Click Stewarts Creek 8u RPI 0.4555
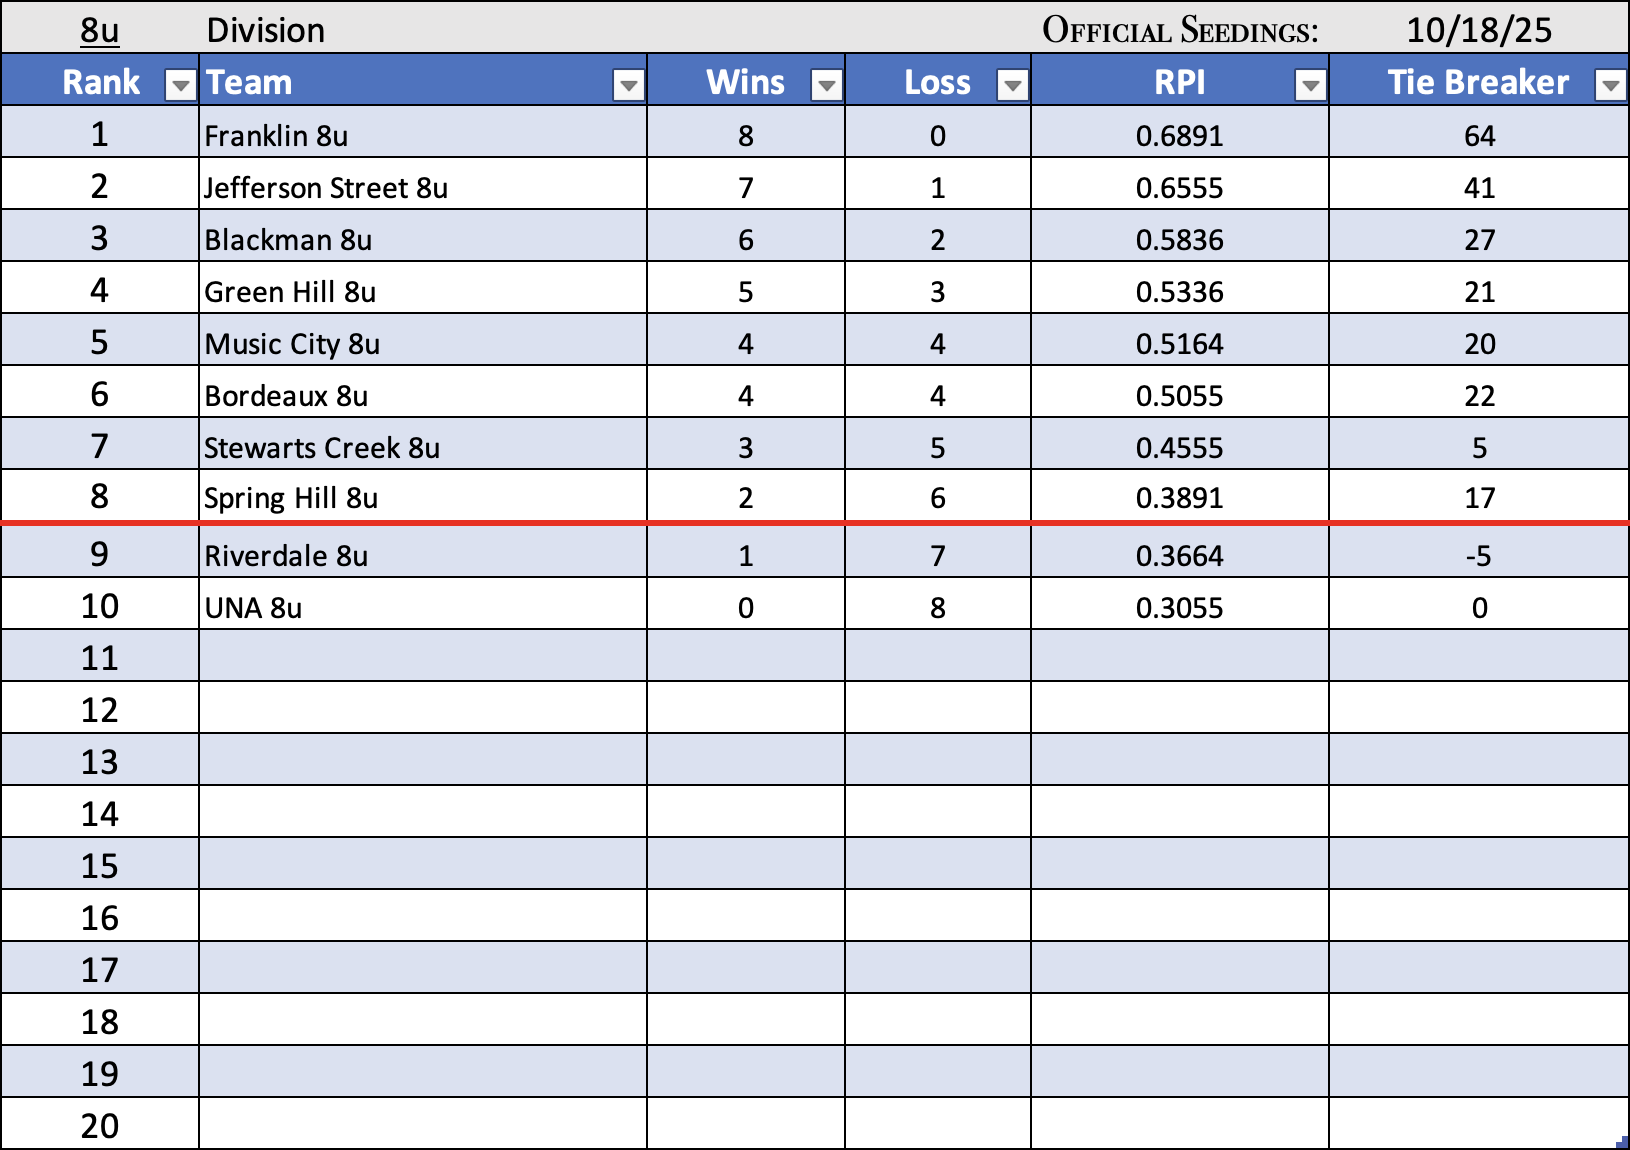This screenshot has width=1630, height=1150. pos(1179,448)
